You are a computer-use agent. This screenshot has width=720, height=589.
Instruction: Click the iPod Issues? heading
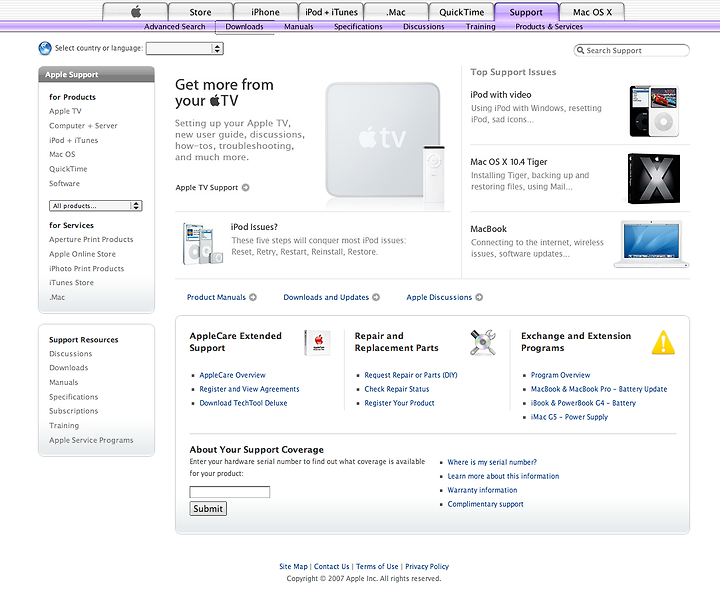tap(254, 227)
